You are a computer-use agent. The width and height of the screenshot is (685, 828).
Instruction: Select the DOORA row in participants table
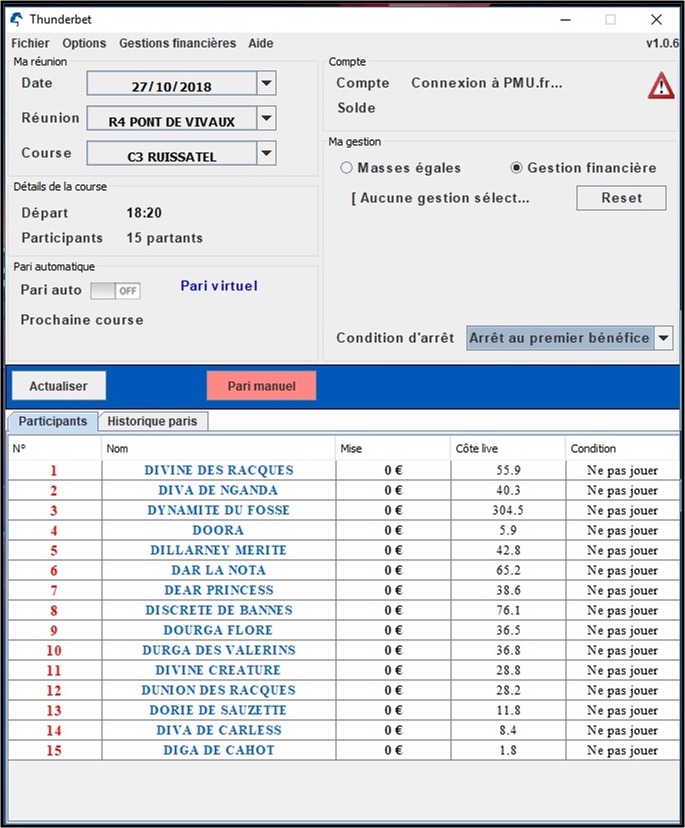click(x=344, y=530)
